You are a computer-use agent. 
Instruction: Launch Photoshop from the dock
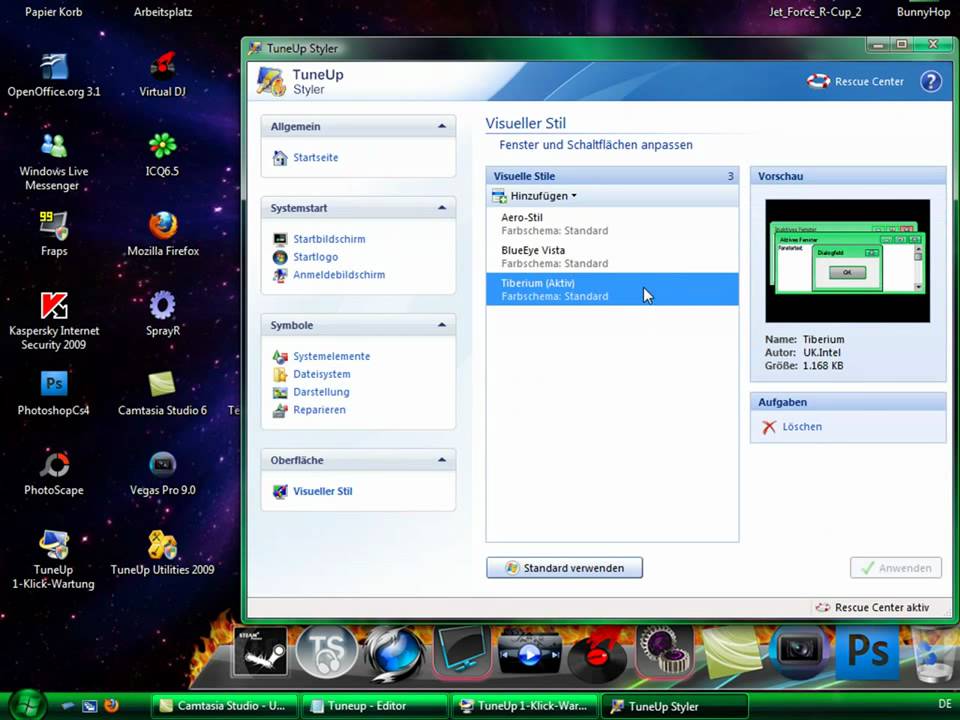coord(869,651)
